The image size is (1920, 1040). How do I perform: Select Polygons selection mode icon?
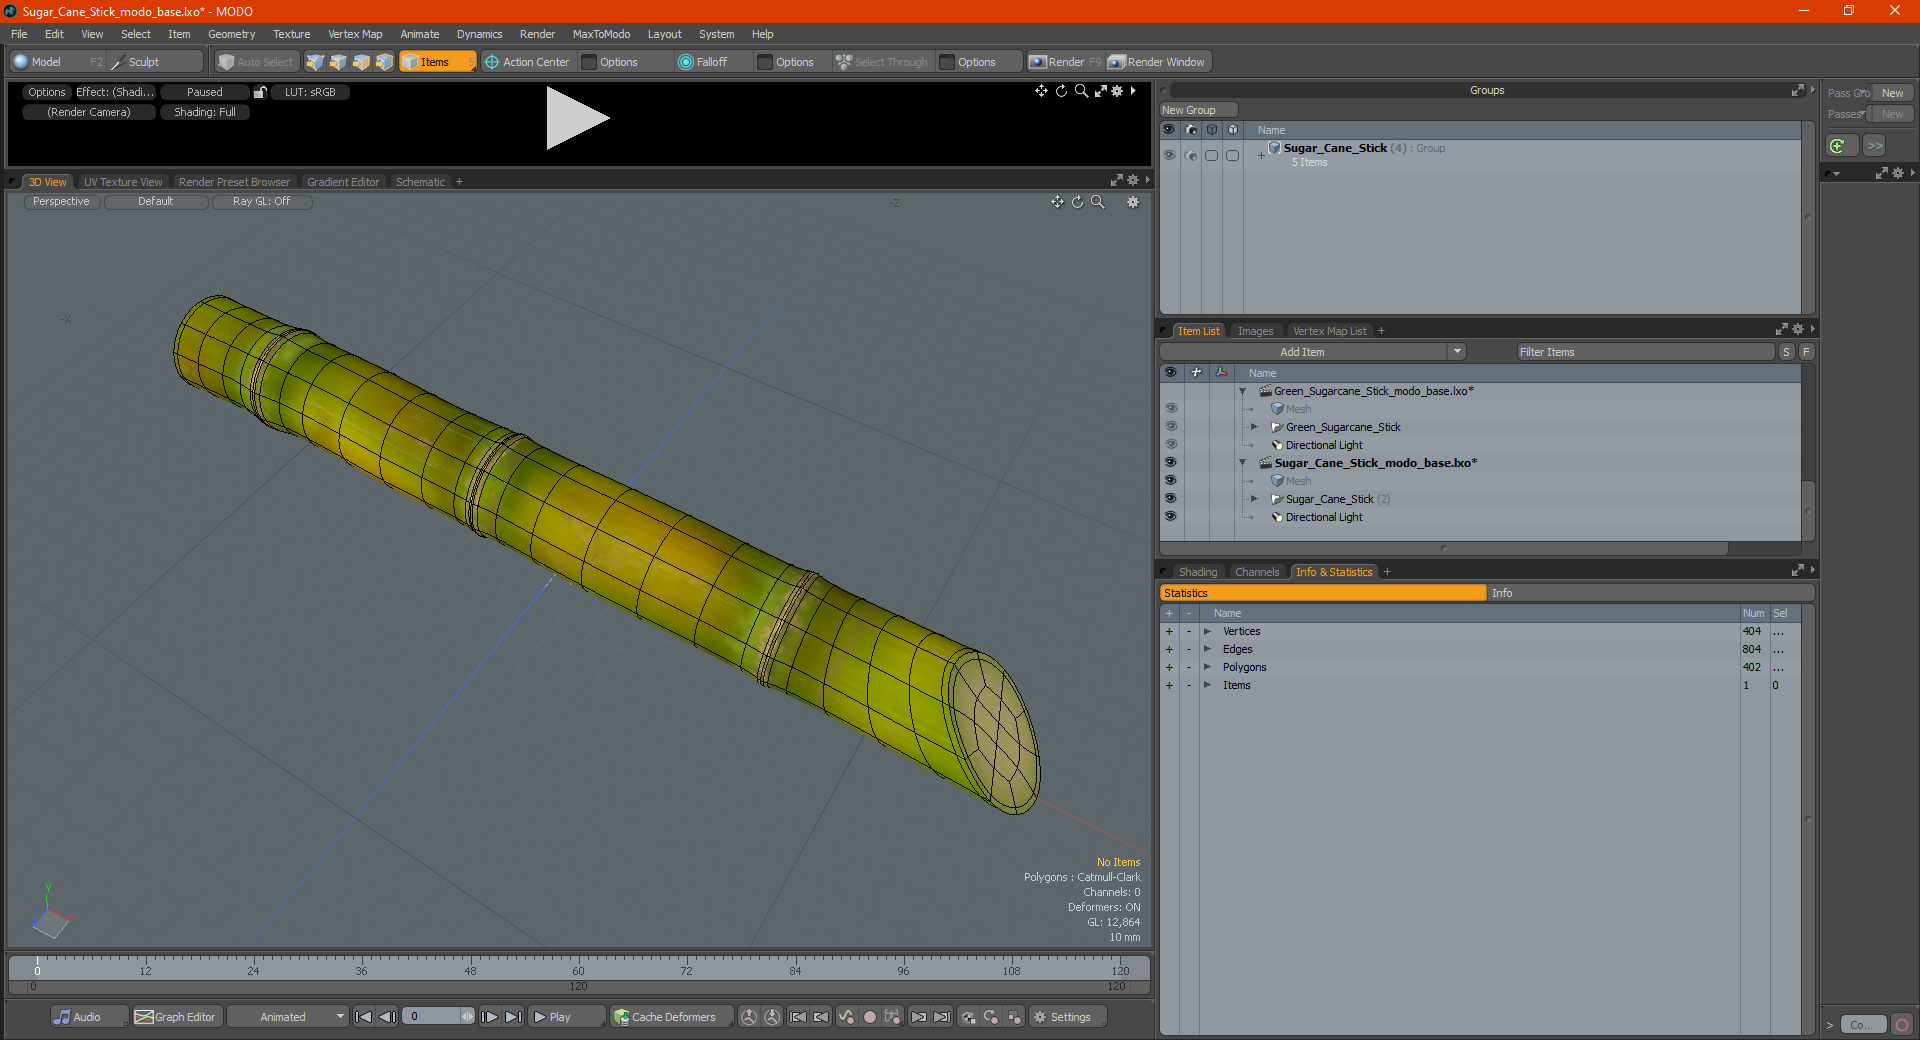click(361, 62)
